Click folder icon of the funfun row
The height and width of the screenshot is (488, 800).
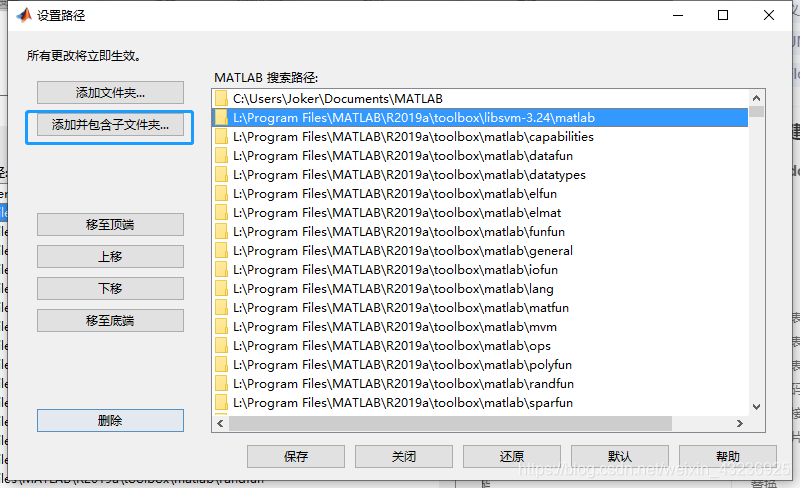coord(221,232)
